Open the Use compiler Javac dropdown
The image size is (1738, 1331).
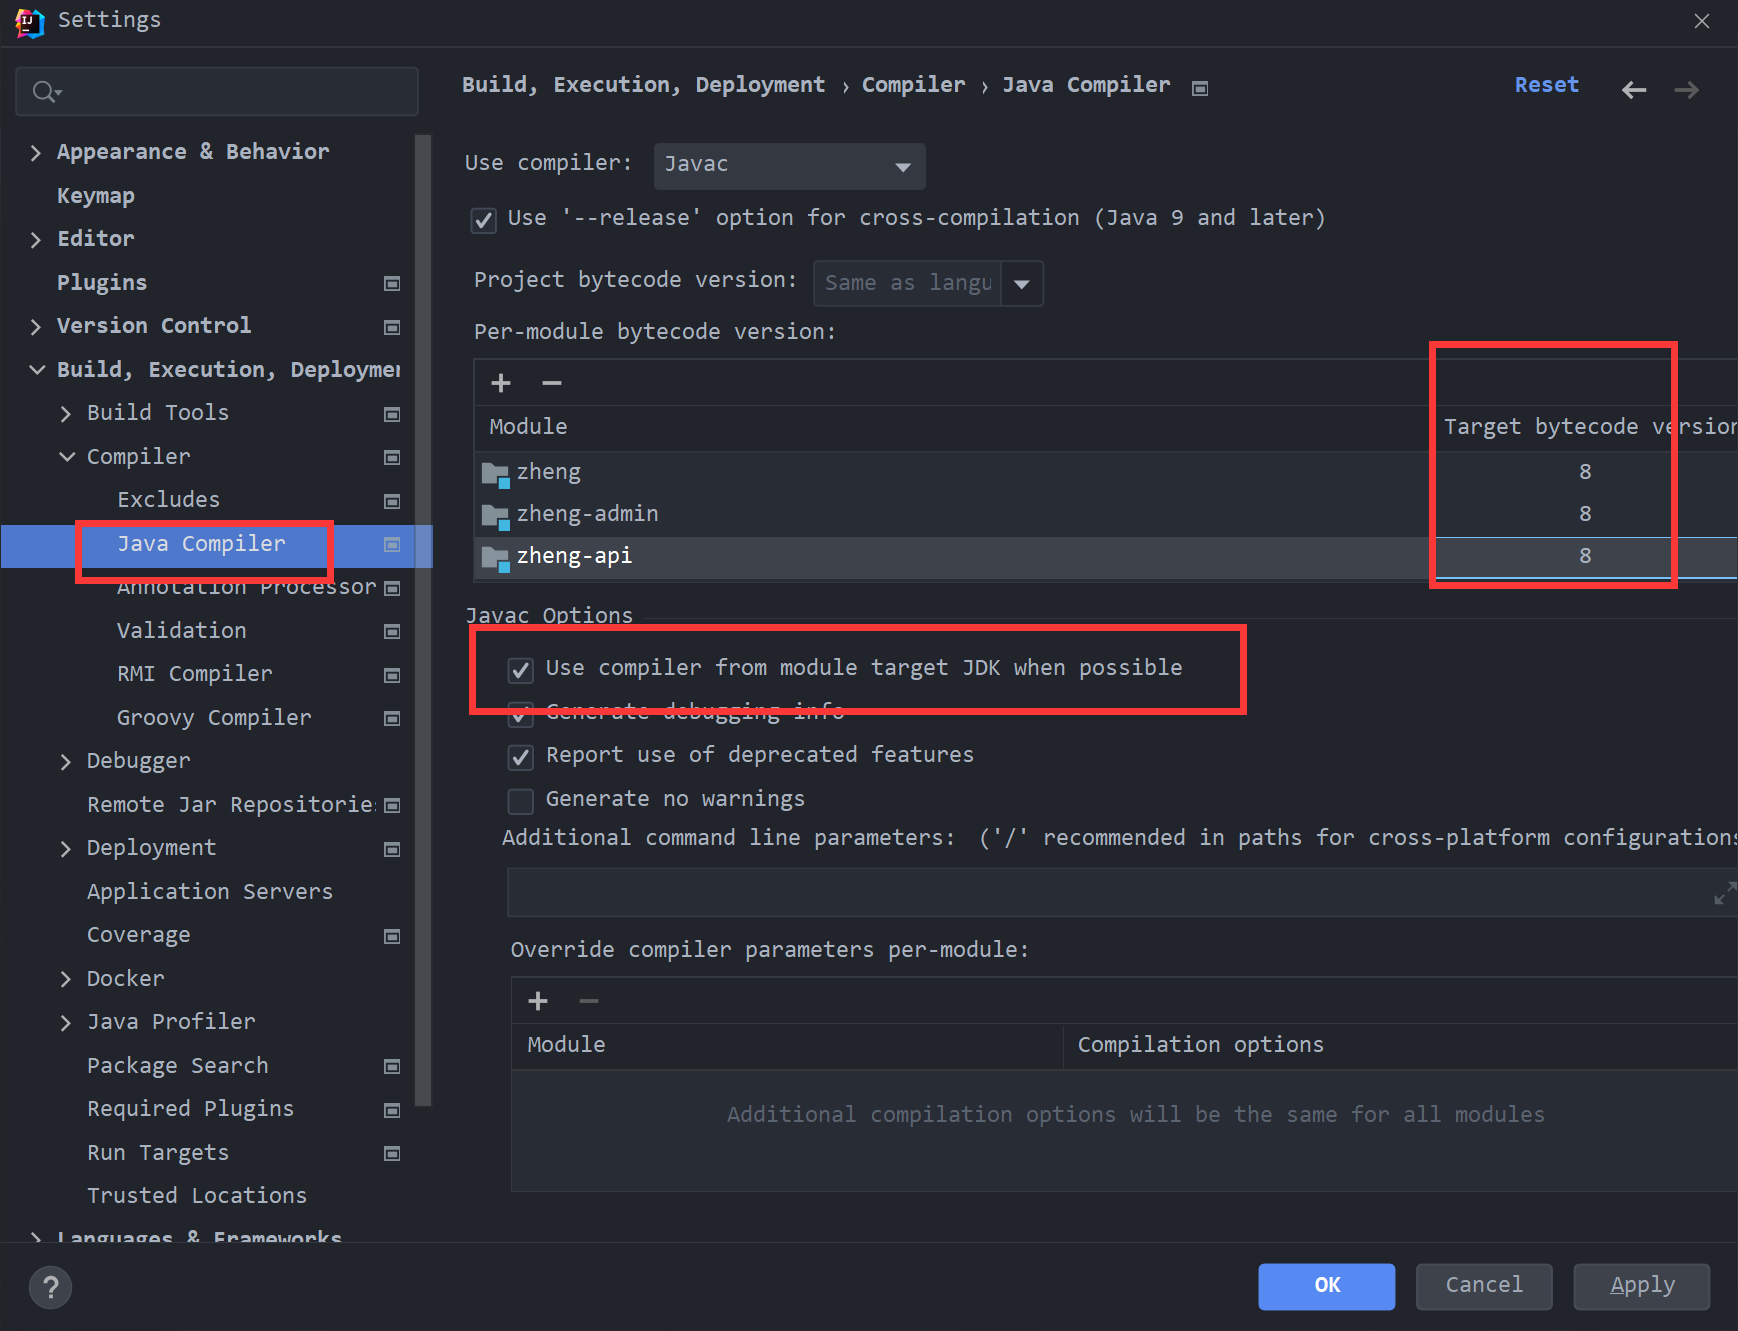pyautogui.click(x=789, y=166)
